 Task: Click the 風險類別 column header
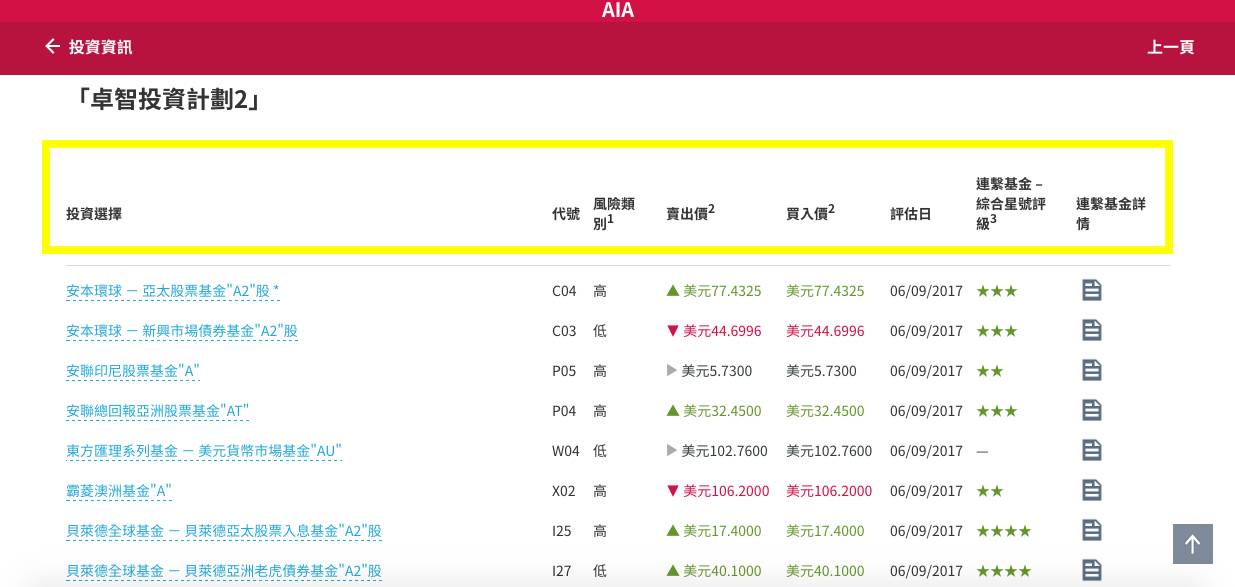tap(613, 213)
